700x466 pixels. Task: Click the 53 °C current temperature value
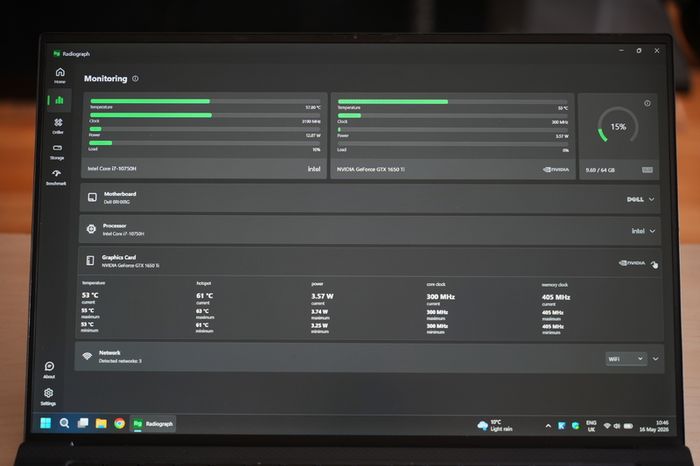[x=90, y=295]
